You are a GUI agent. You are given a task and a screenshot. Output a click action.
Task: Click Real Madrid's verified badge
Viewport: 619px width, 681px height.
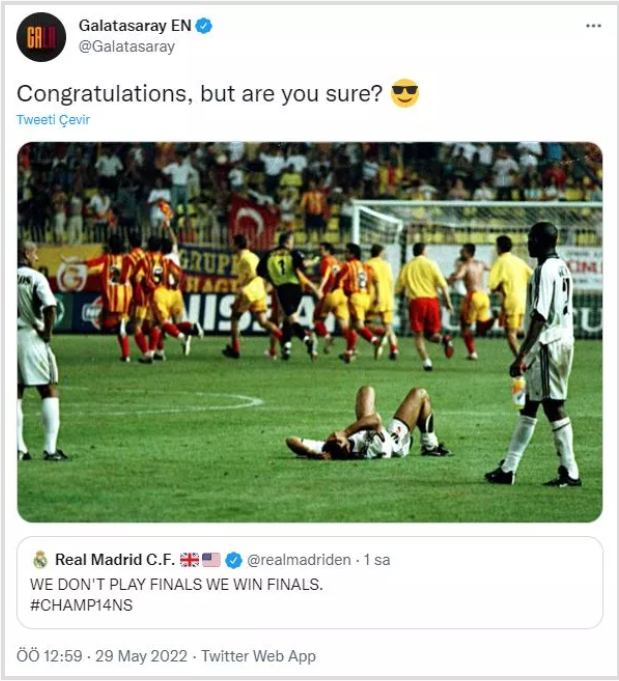(x=233, y=559)
